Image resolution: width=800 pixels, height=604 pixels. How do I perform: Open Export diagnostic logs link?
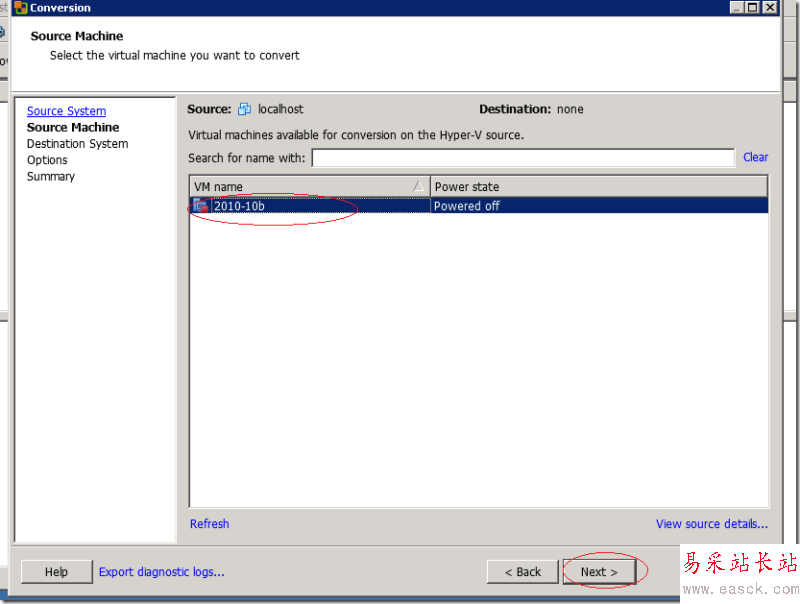(161, 571)
